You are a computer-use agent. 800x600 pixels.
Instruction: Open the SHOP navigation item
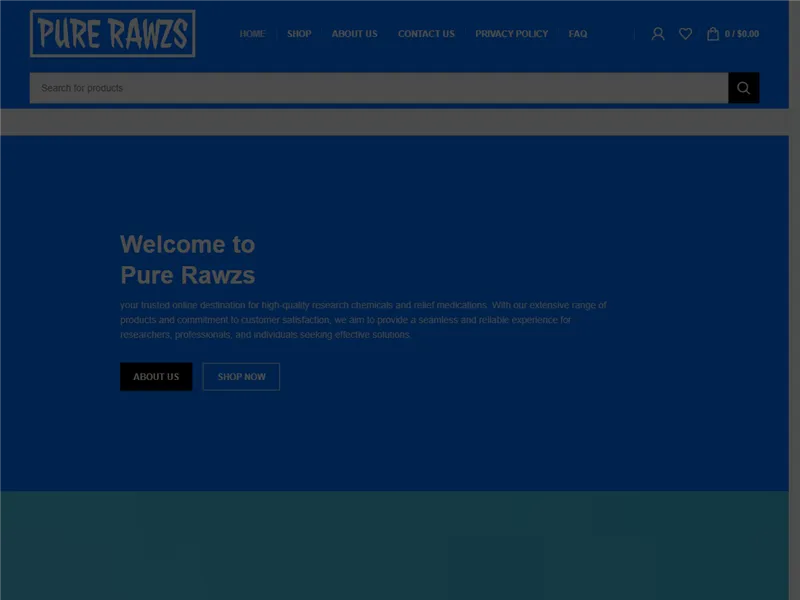(297, 33)
